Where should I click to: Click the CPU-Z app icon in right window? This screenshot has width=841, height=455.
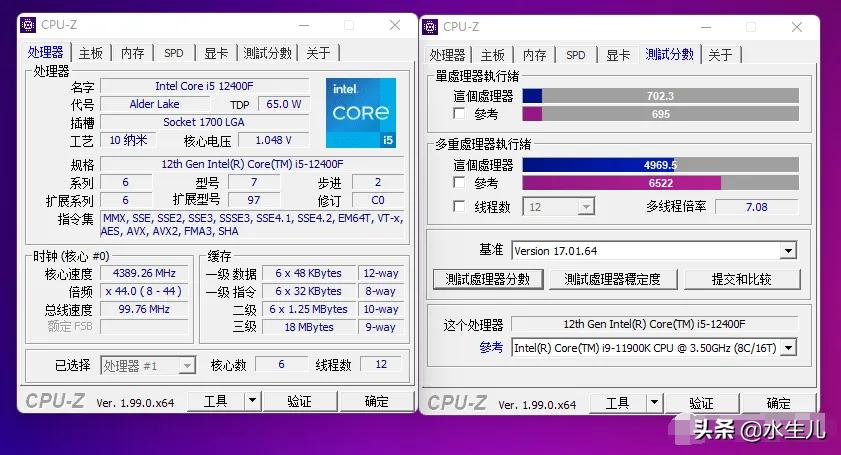pos(430,27)
